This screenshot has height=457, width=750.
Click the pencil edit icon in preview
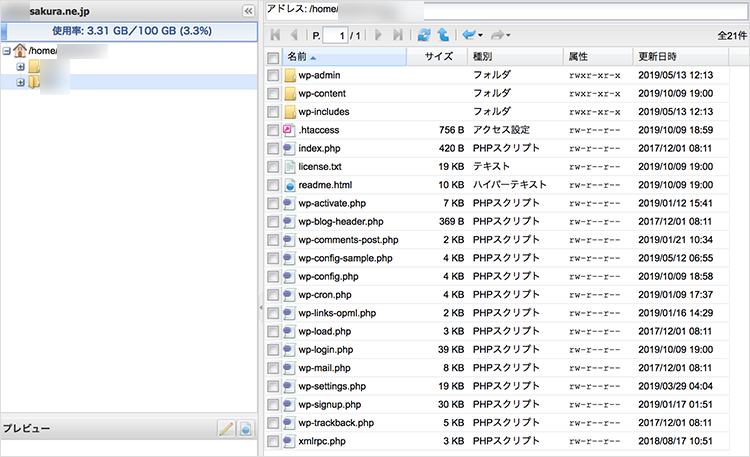click(x=227, y=428)
